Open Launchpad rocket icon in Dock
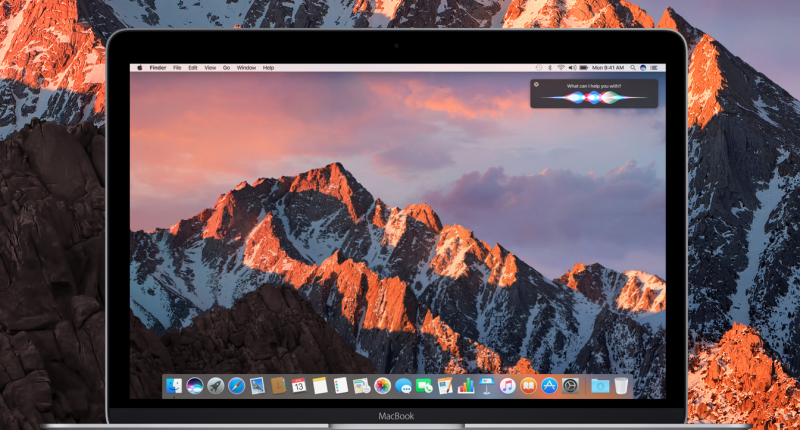The height and width of the screenshot is (430, 800). tap(215, 386)
